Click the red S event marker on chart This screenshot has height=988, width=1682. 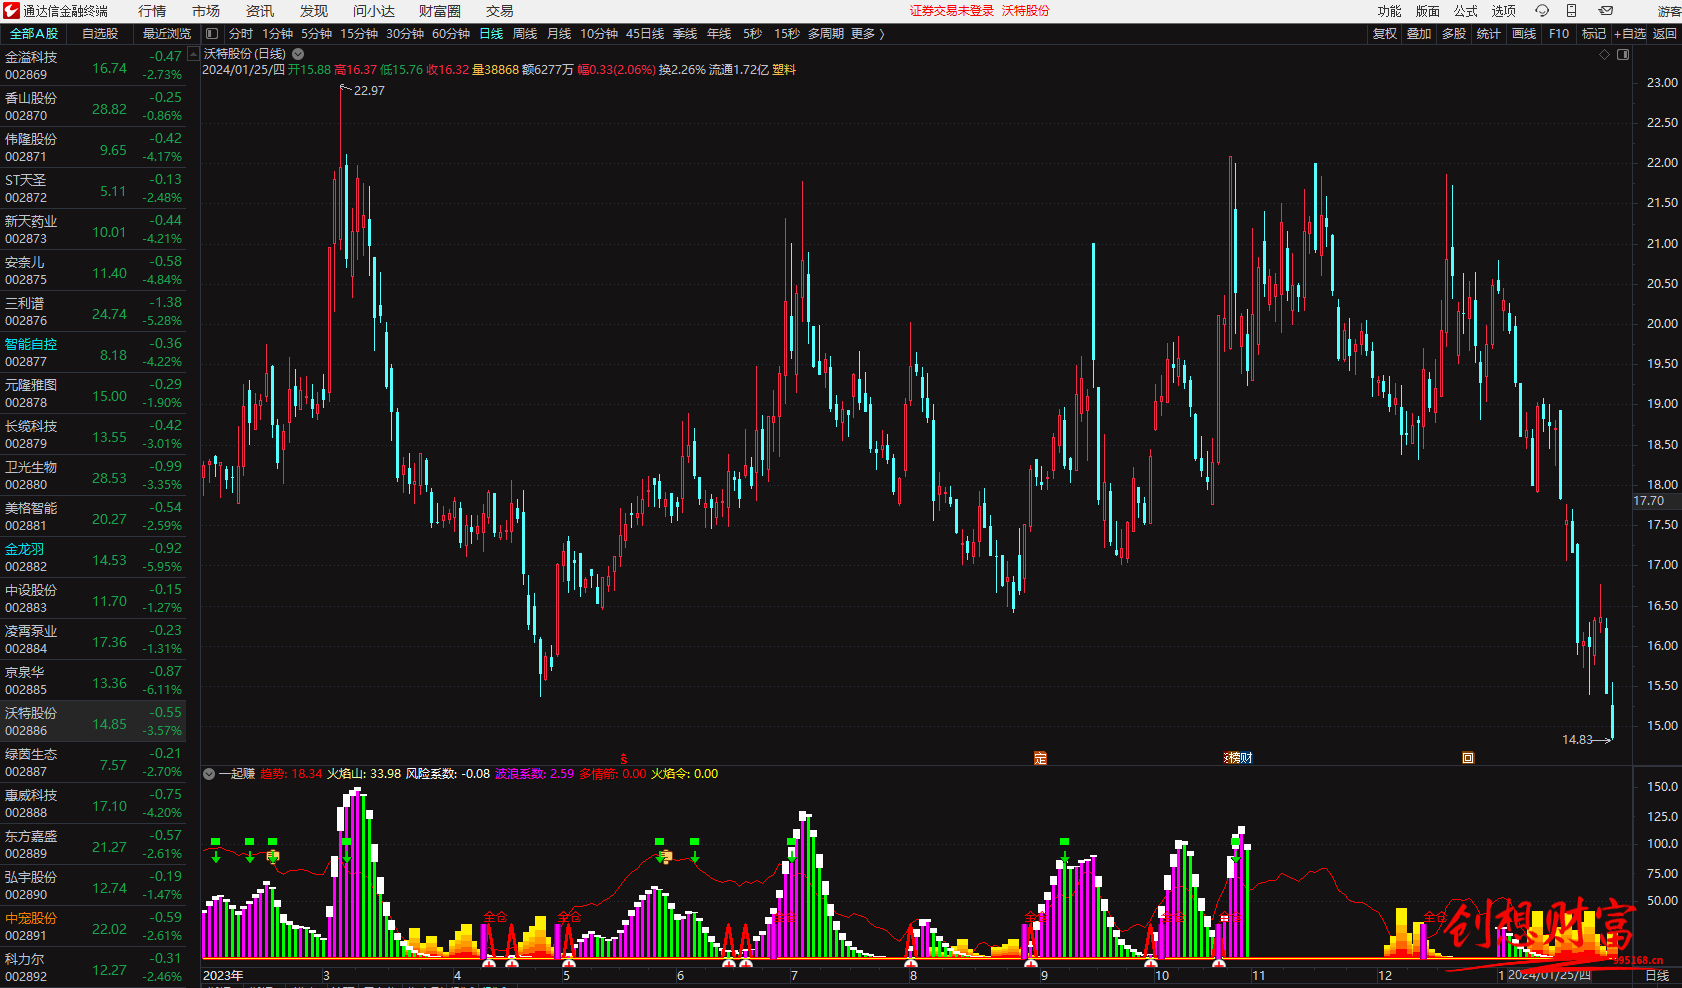click(624, 759)
